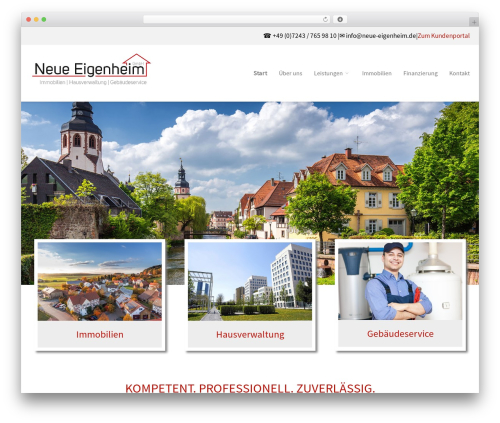Expand the Leistungen dropdown chevron
This screenshot has height=423, width=500.
[347, 73]
